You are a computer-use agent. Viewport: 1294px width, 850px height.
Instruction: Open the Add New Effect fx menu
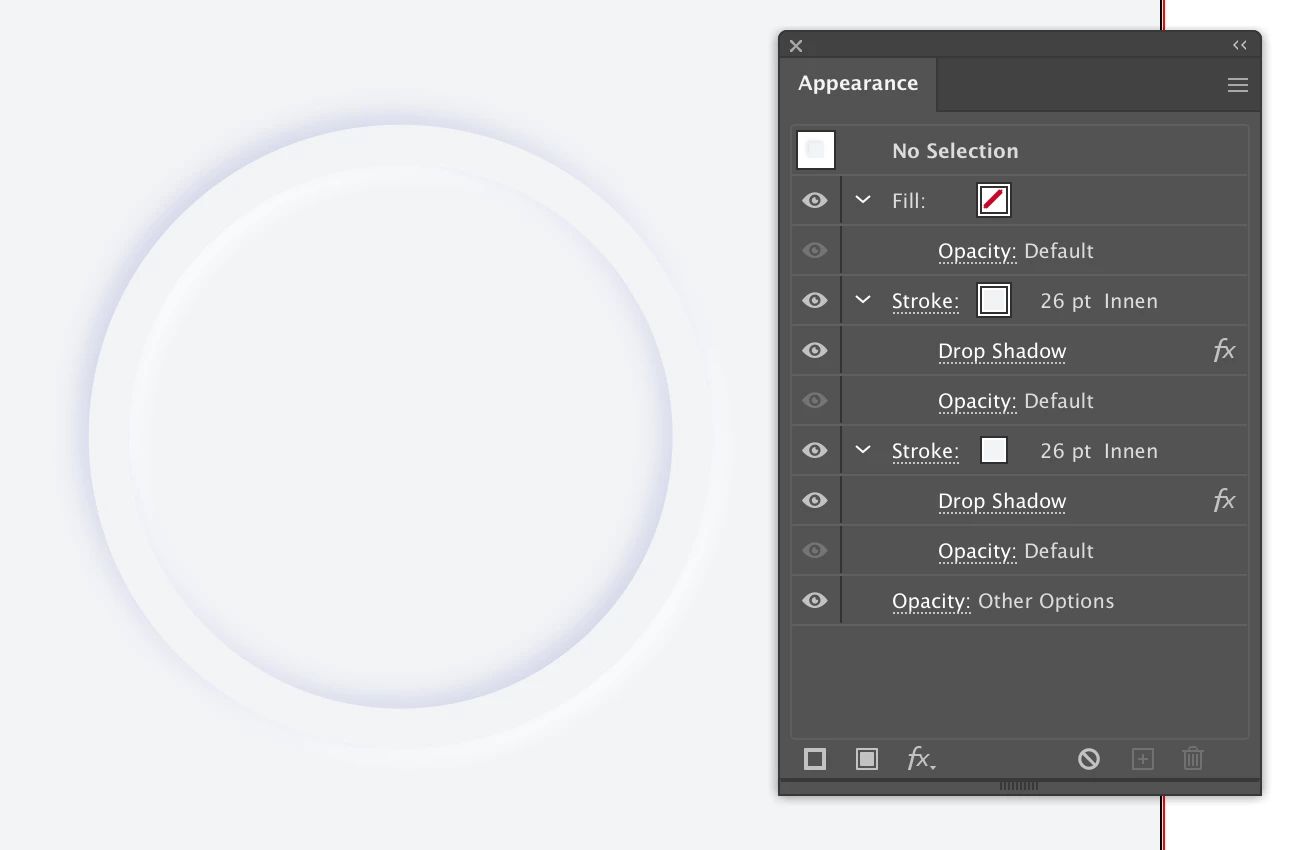[x=921, y=759]
